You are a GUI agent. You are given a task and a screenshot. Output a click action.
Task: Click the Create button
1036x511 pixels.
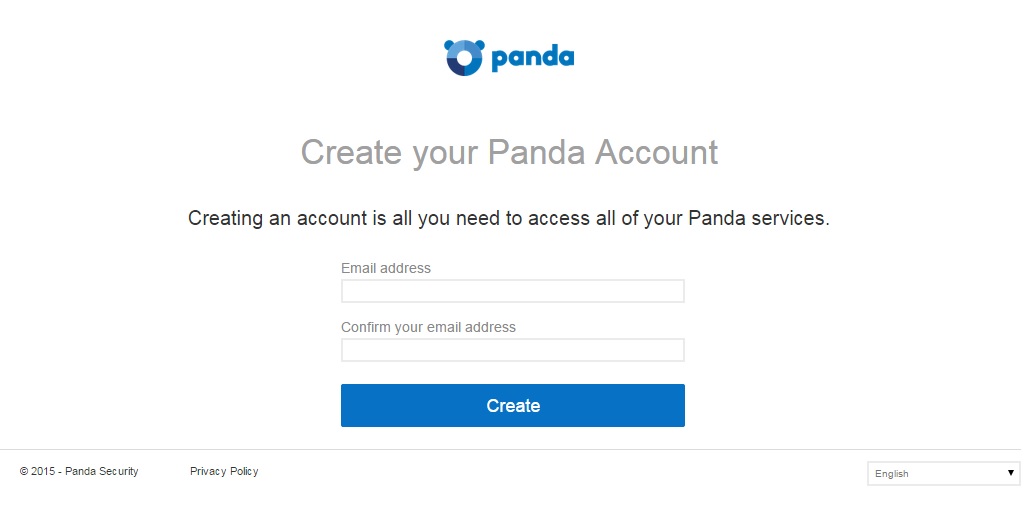pos(512,405)
